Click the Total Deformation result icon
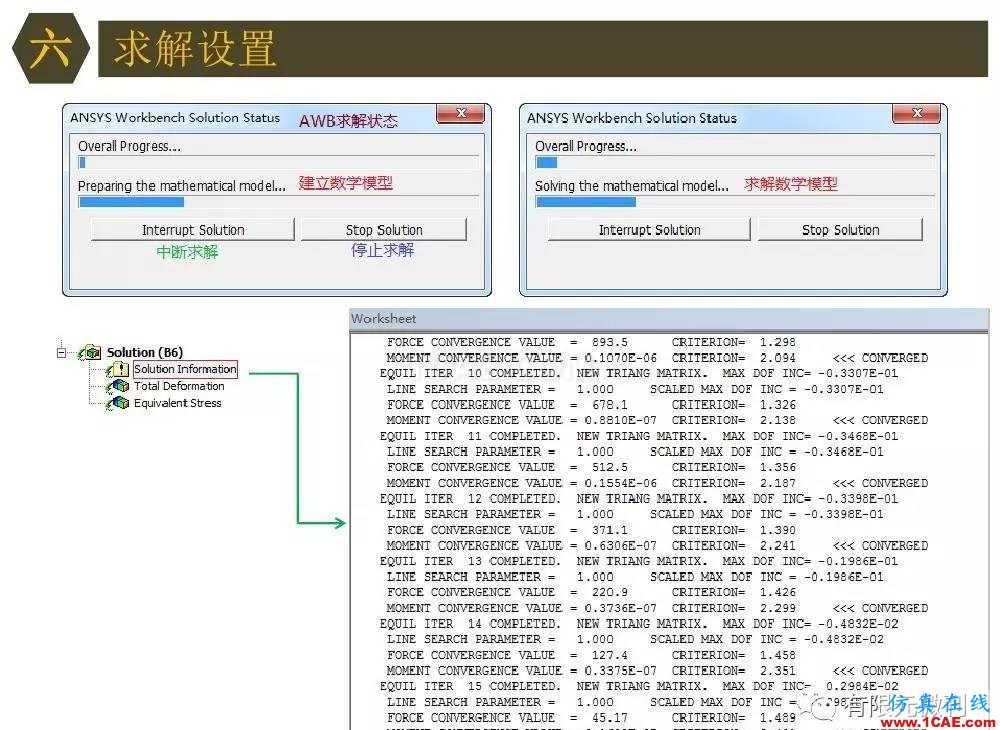 tap(118, 386)
